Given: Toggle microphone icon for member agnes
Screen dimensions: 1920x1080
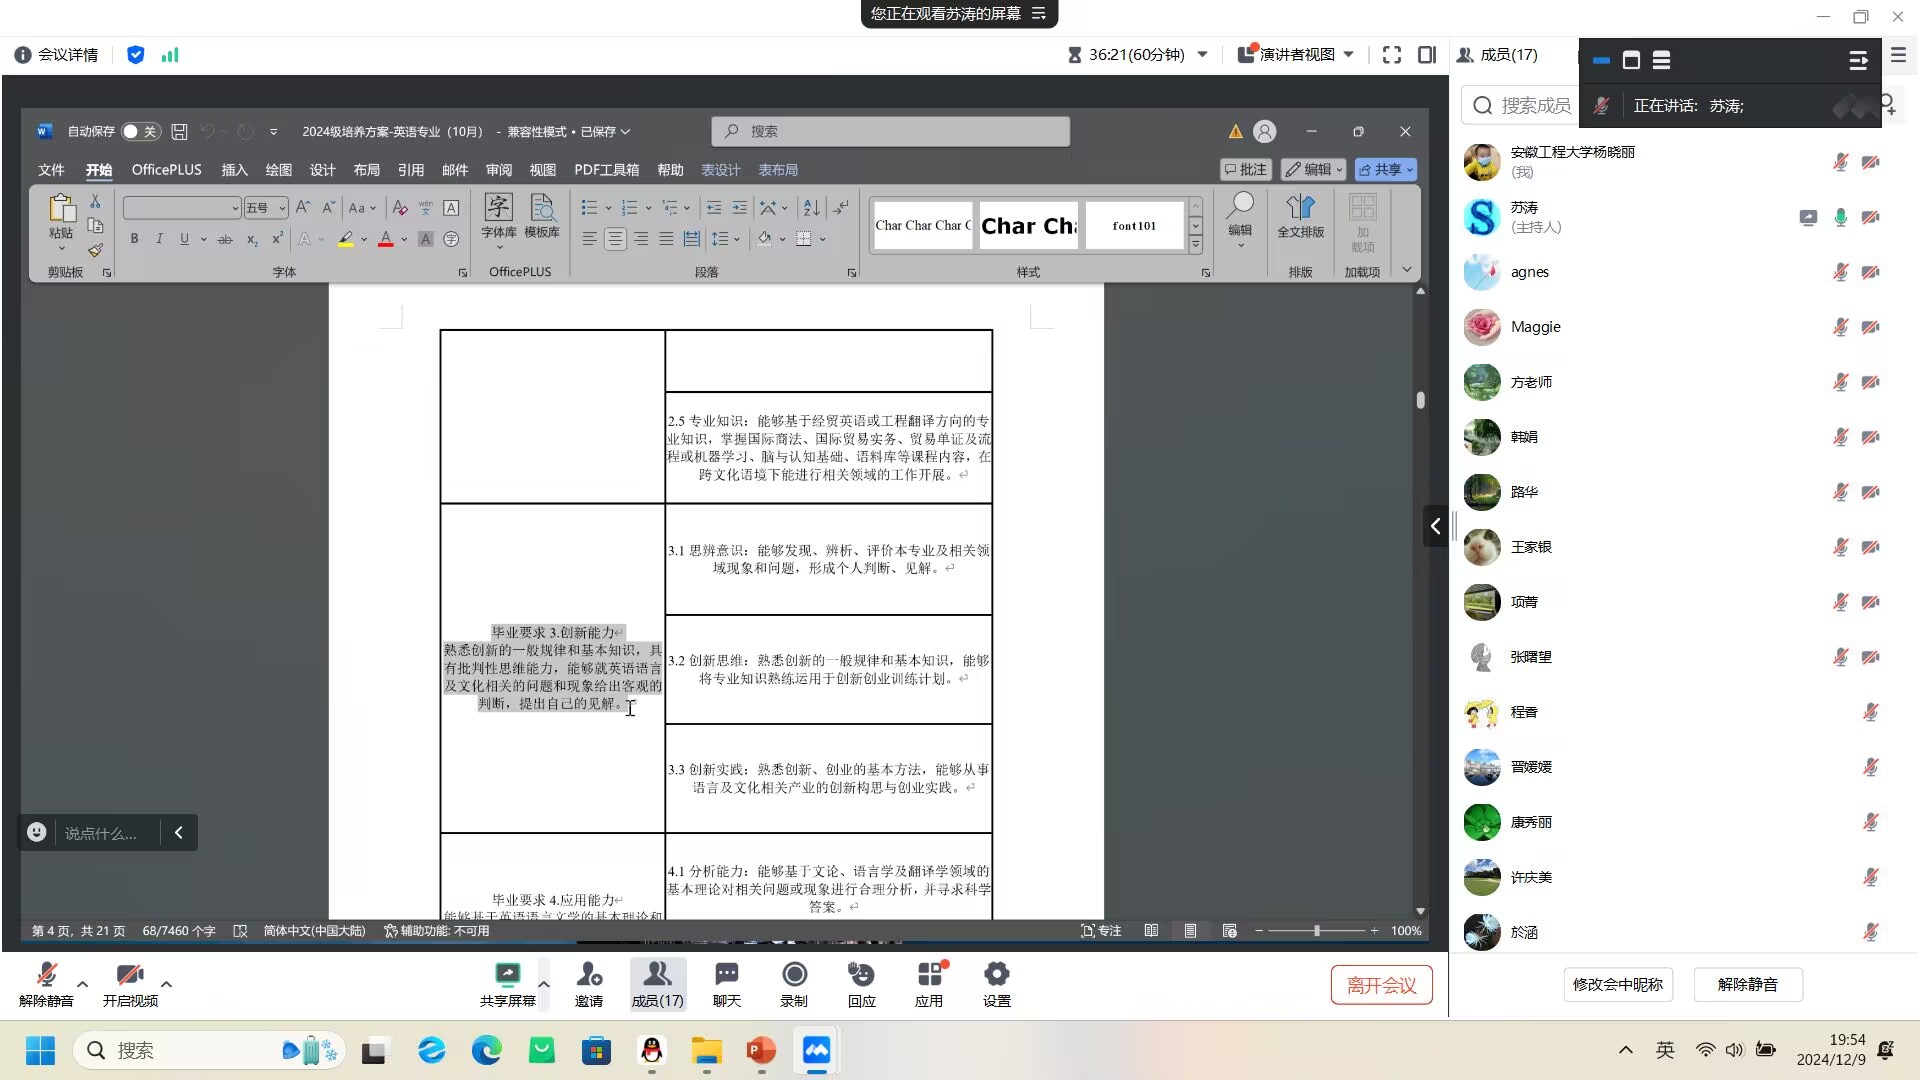Looking at the screenshot, I should click(1840, 272).
